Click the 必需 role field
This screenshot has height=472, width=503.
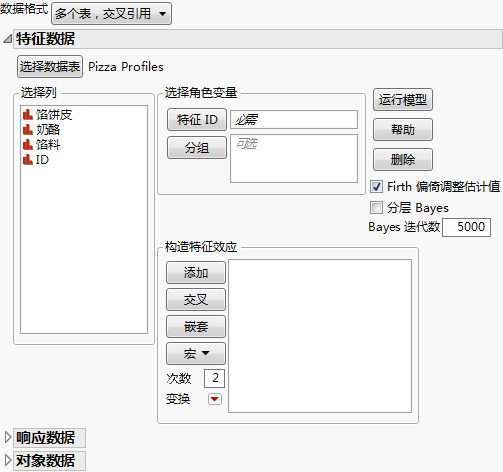pyautogui.click(x=294, y=120)
